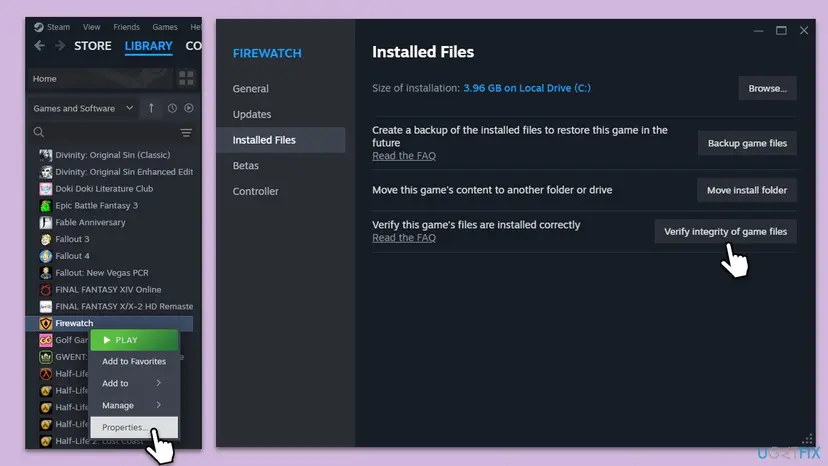The width and height of the screenshot is (828, 466).
Task: Click the Epic Battle Fantasy 3 icon
Action: (46, 206)
